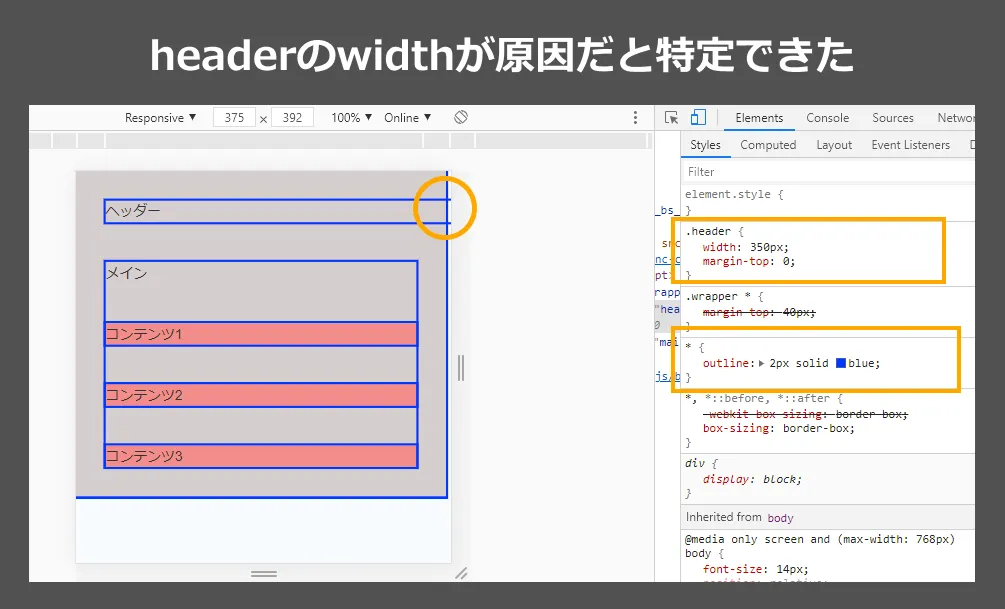
Task: Click the コンテンツ3 block
Action: tap(261, 456)
